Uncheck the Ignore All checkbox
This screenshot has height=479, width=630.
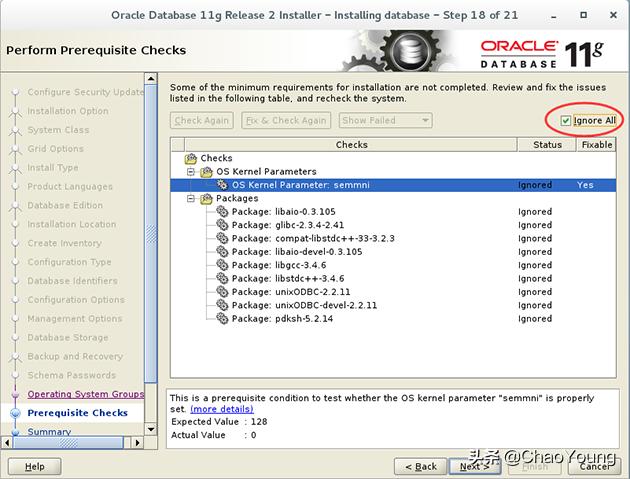565,121
